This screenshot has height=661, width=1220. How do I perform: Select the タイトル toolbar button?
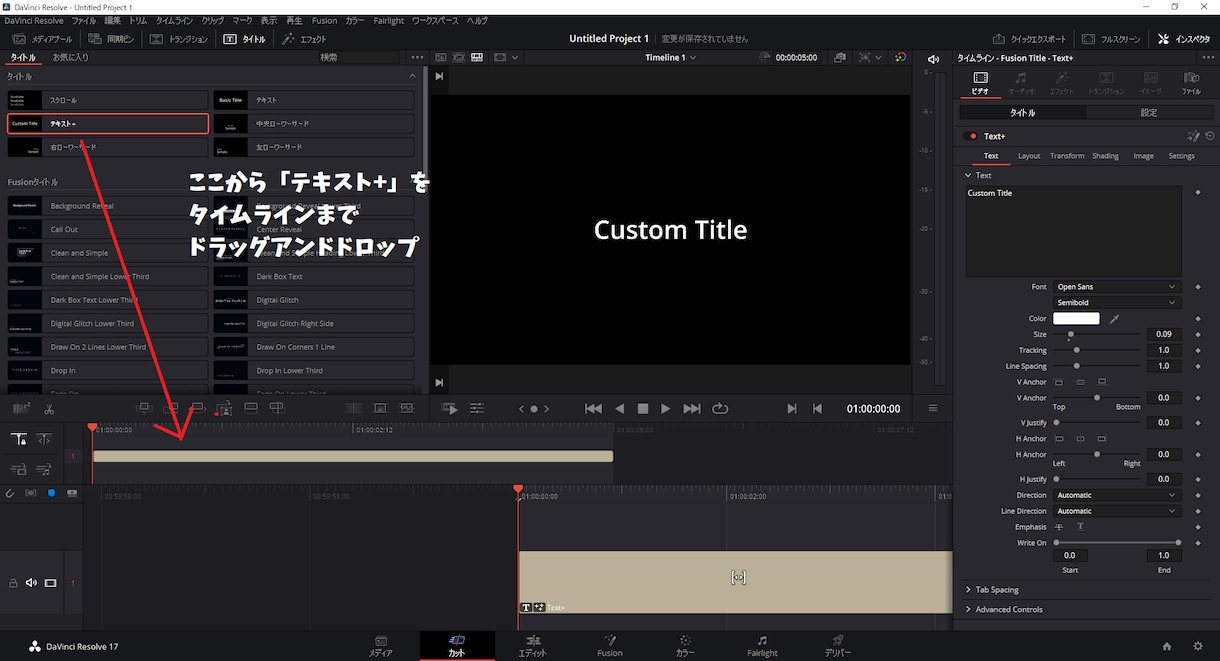point(244,39)
